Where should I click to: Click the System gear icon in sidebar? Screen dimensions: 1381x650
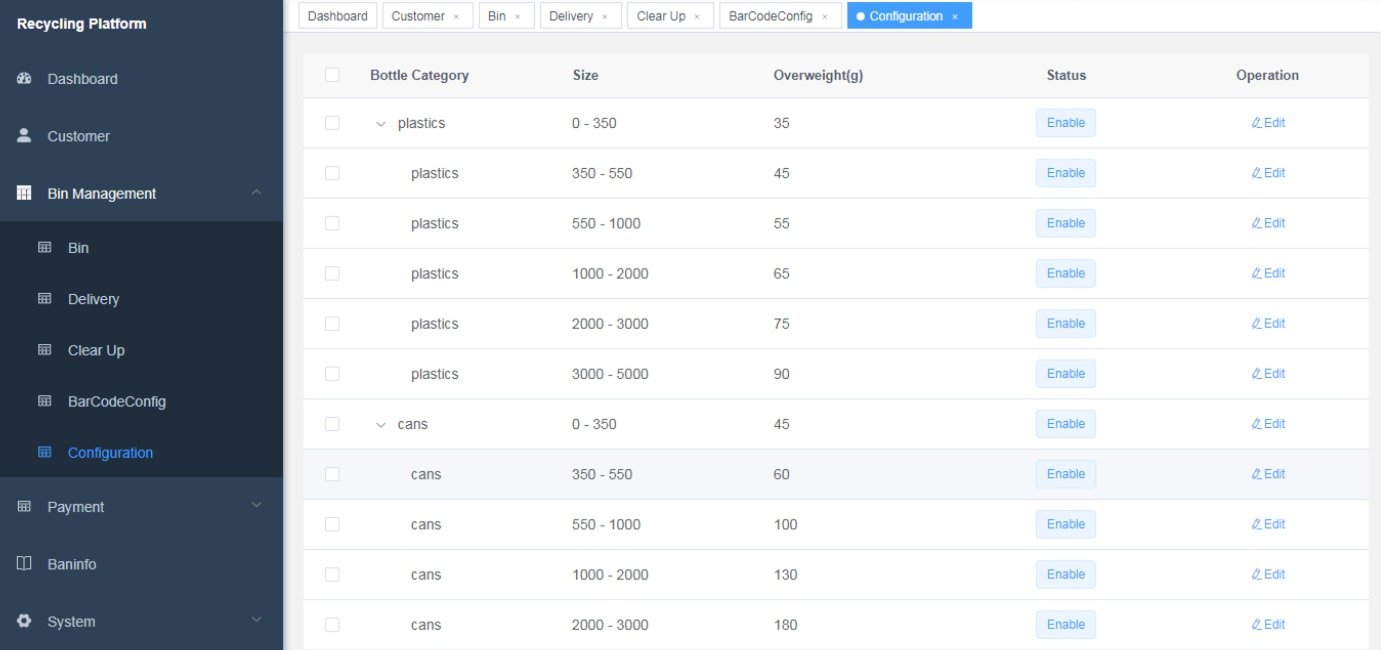pyautogui.click(x=25, y=621)
